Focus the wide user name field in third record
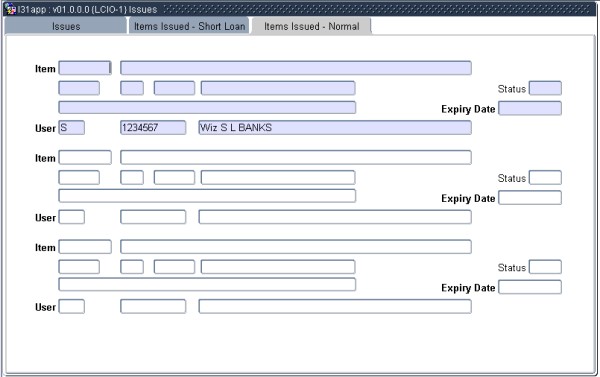This screenshot has width=600, height=377. (x=335, y=307)
